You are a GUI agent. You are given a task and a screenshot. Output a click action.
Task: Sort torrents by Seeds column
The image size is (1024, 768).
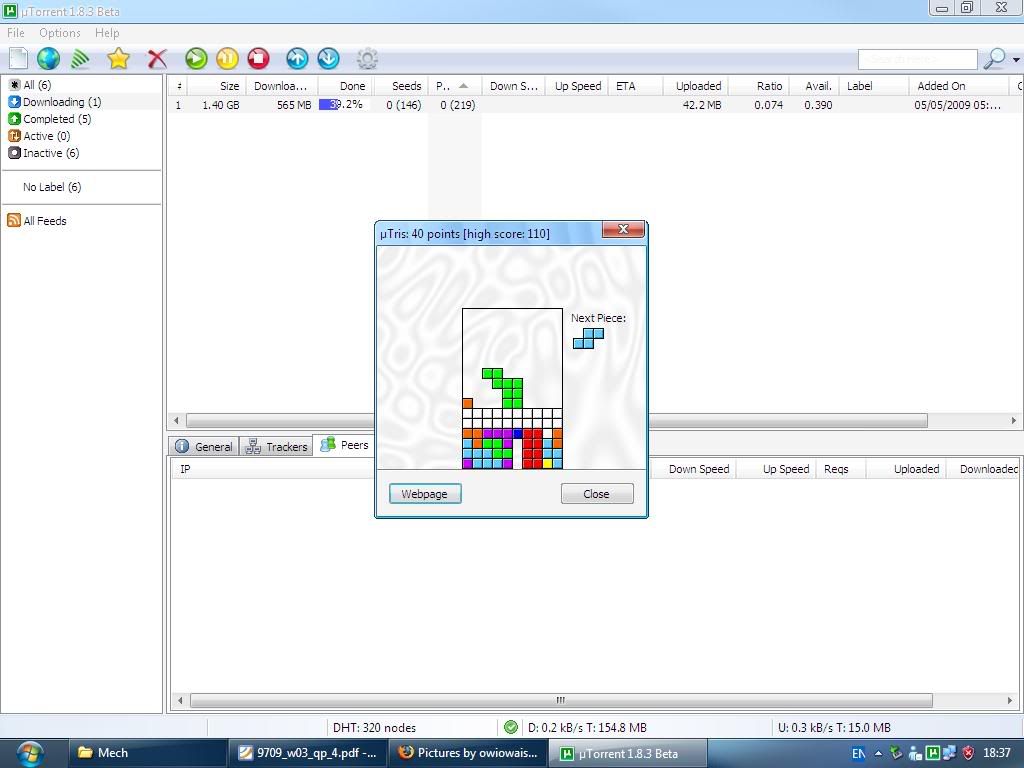pyautogui.click(x=400, y=86)
